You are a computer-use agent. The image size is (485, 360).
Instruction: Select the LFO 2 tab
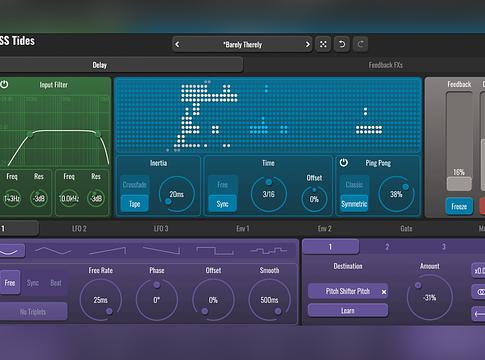pos(79,229)
